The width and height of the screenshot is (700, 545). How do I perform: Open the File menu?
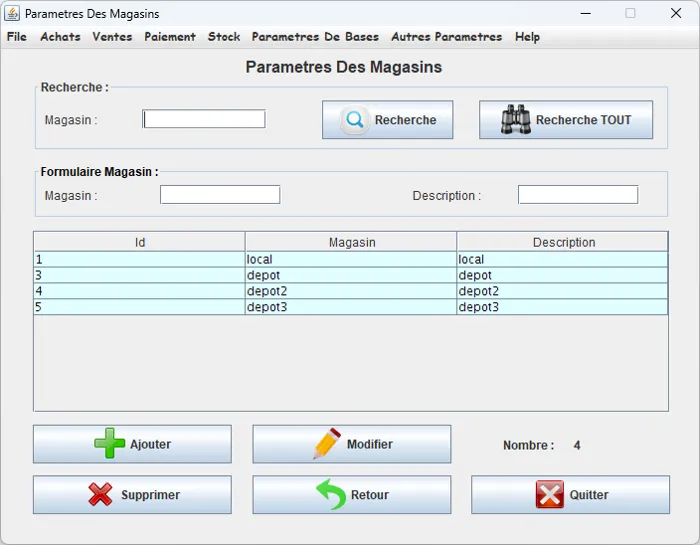tap(17, 37)
